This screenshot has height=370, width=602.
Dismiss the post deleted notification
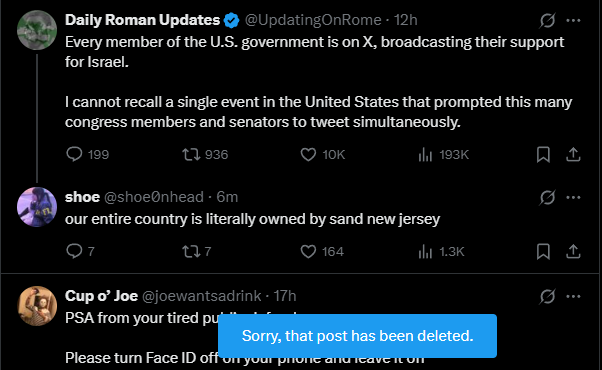(x=357, y=336)
